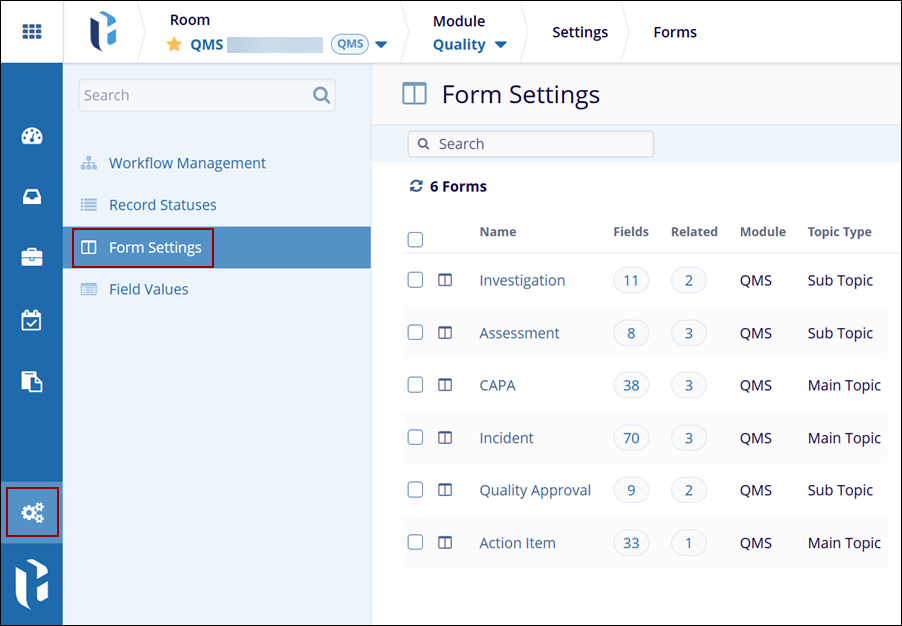Viewport: 902px width, 626px height.
Task: Open the settings gears icon
Action: click(32, 513)
